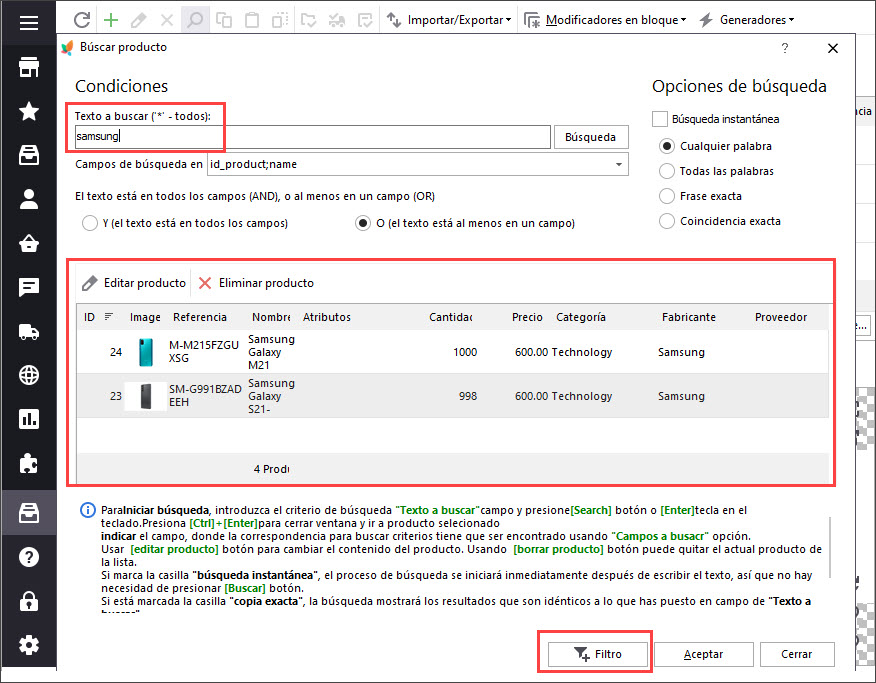Sort by Cantidad column header
This screenshot has width=876, height=683.
click(x=450, y=317)
